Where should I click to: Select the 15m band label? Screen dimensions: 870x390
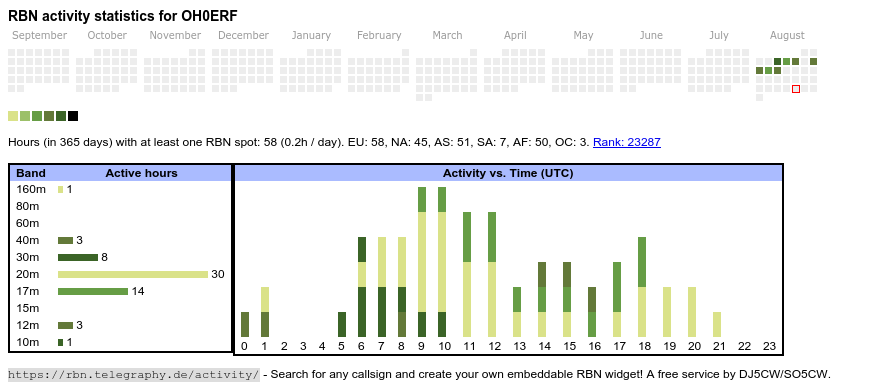coord(28,308)
